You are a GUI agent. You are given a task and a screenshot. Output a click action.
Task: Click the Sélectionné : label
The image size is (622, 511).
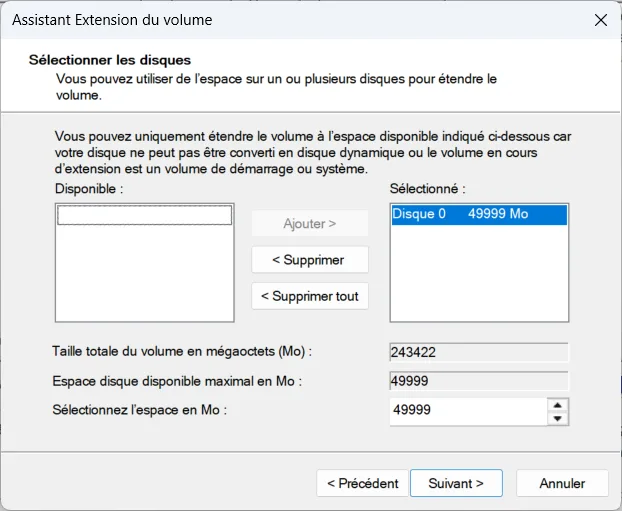pyautogui.click(x=428, y=189)
